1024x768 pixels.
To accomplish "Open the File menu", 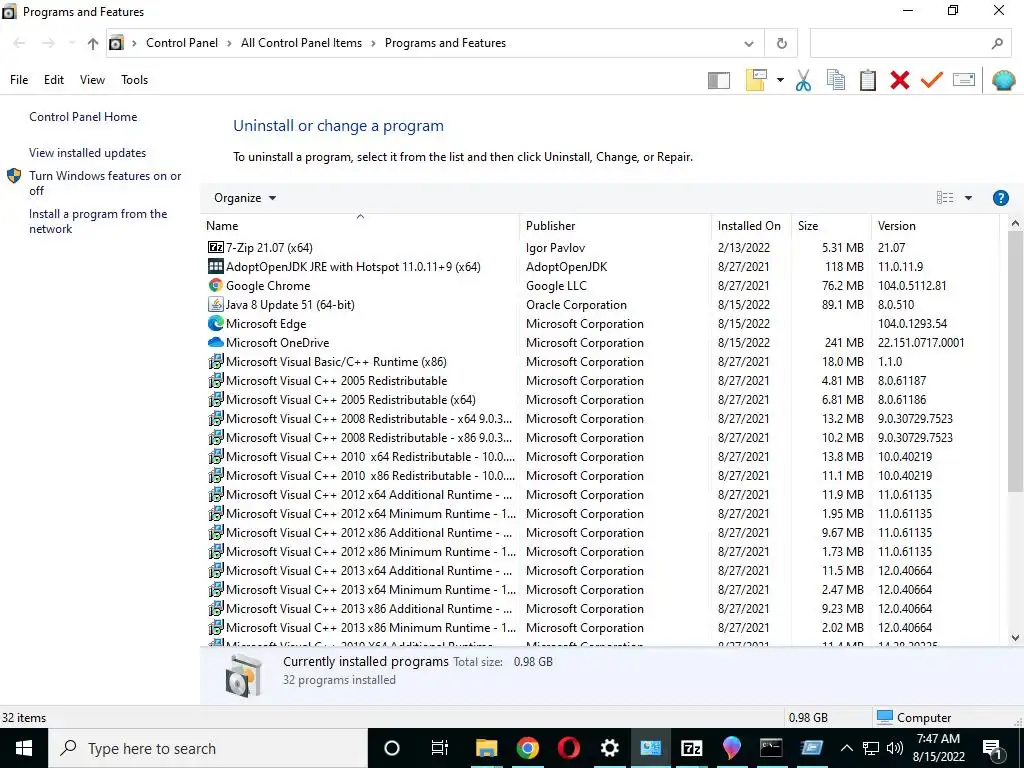I will tap(19, 80).
